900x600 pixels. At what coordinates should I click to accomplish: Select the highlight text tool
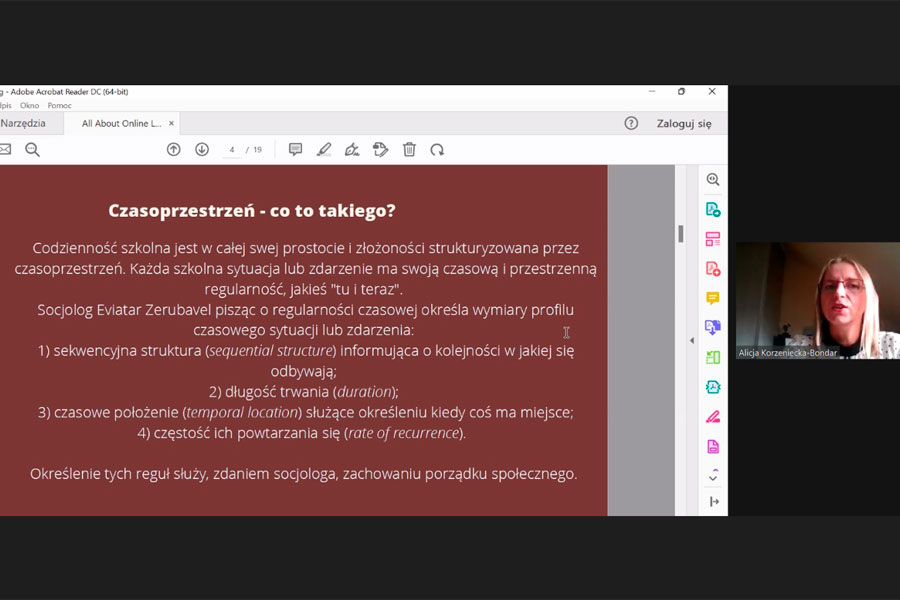324,150
